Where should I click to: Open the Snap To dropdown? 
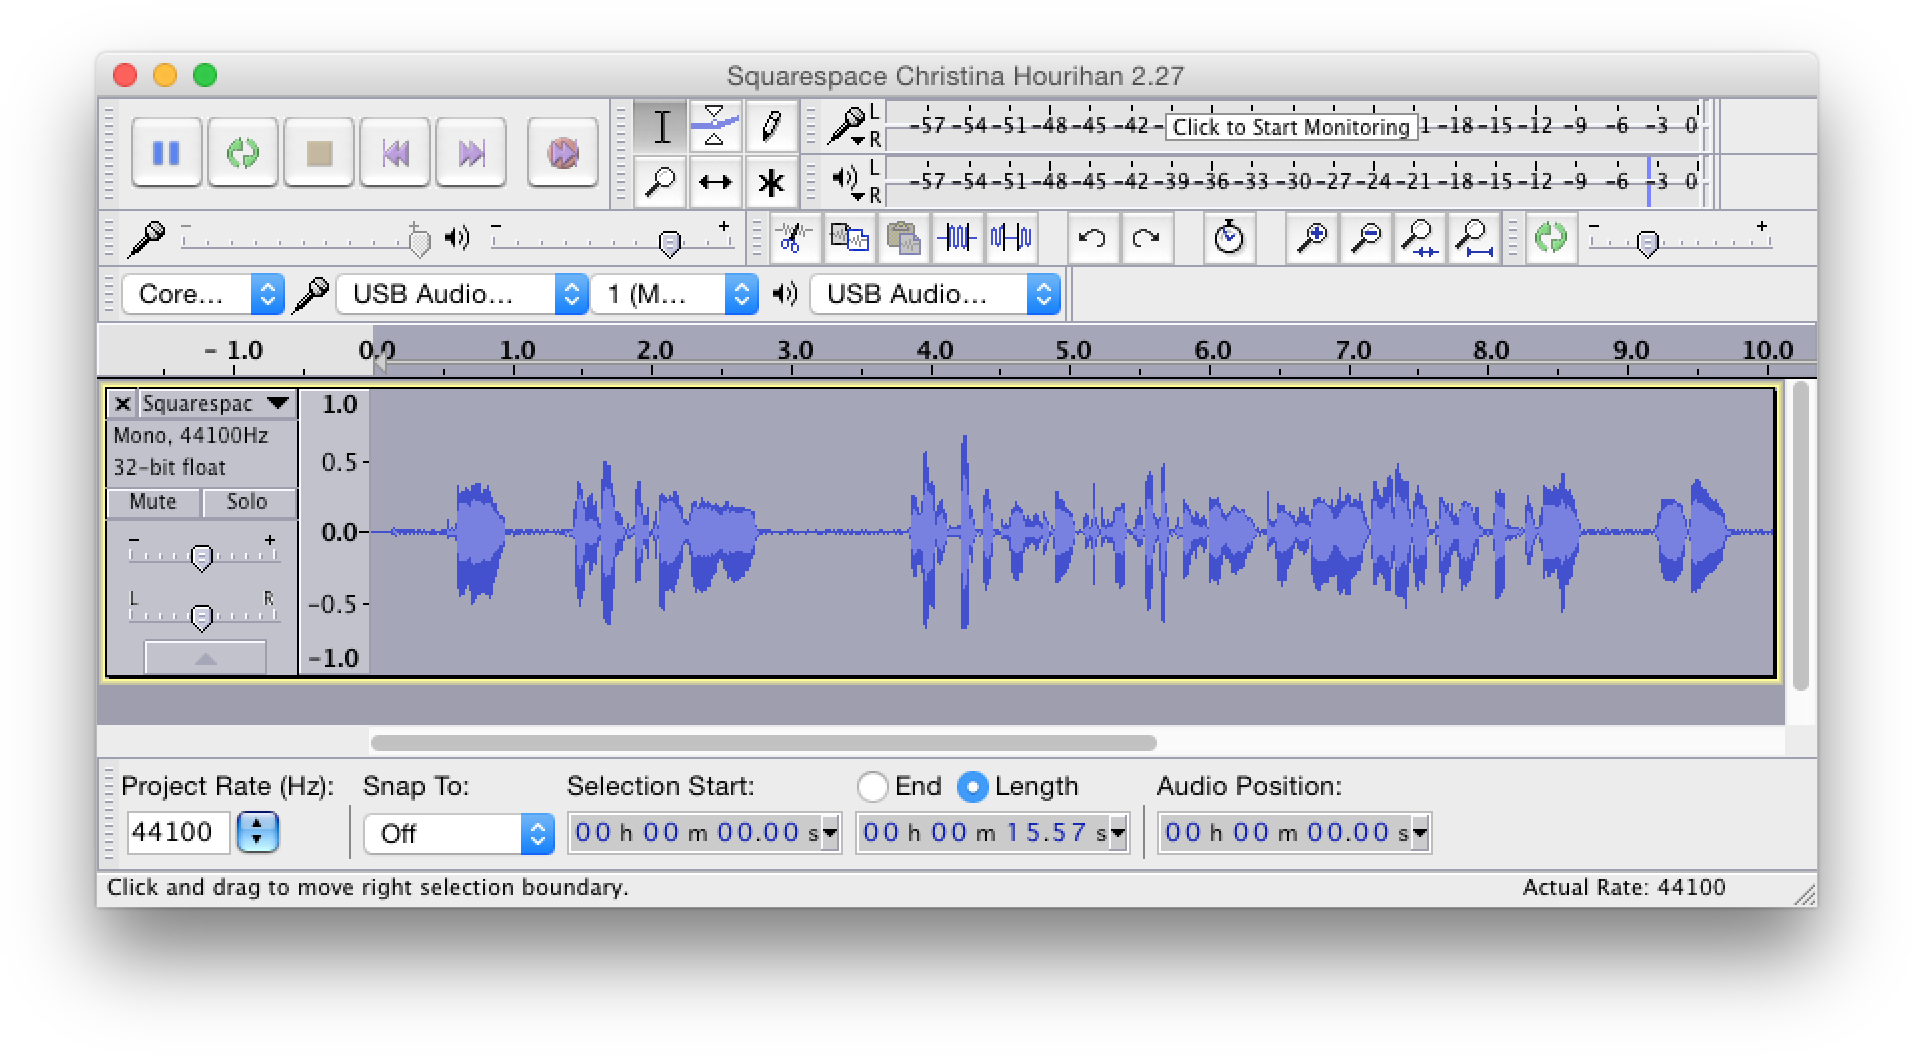pos(458,833)
